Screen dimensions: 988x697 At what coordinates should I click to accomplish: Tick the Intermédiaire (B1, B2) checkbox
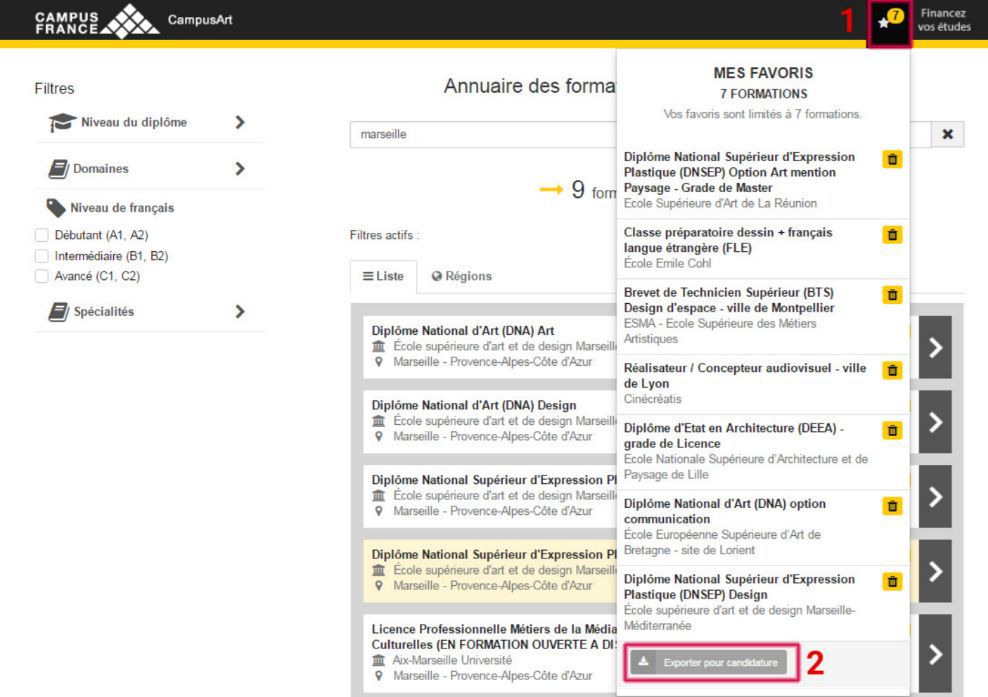(x=42, y=256)
